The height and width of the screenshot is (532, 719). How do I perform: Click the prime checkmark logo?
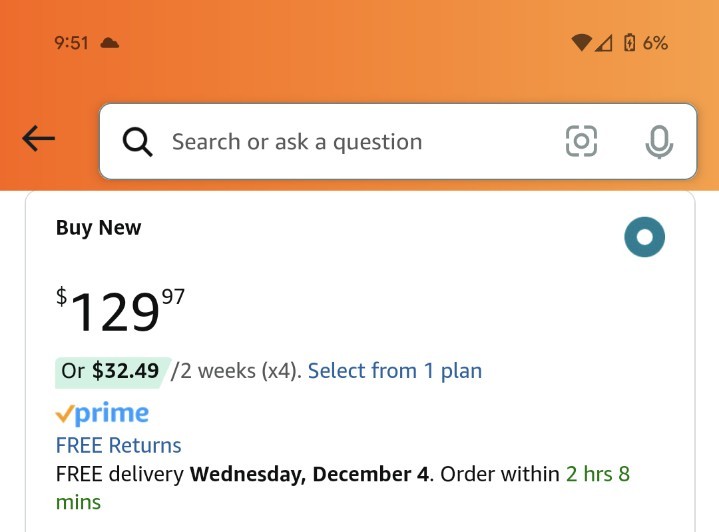click(102, 413)
